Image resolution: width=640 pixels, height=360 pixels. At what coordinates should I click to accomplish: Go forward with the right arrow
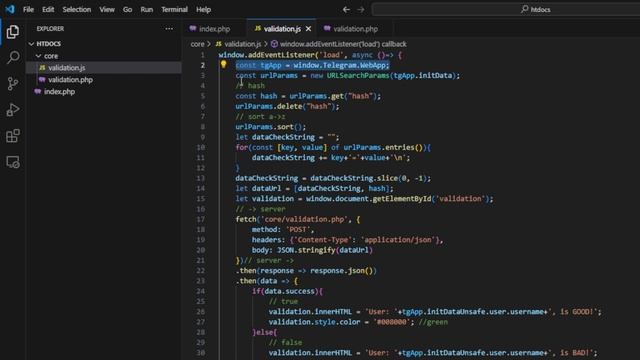tap(361, 9)
